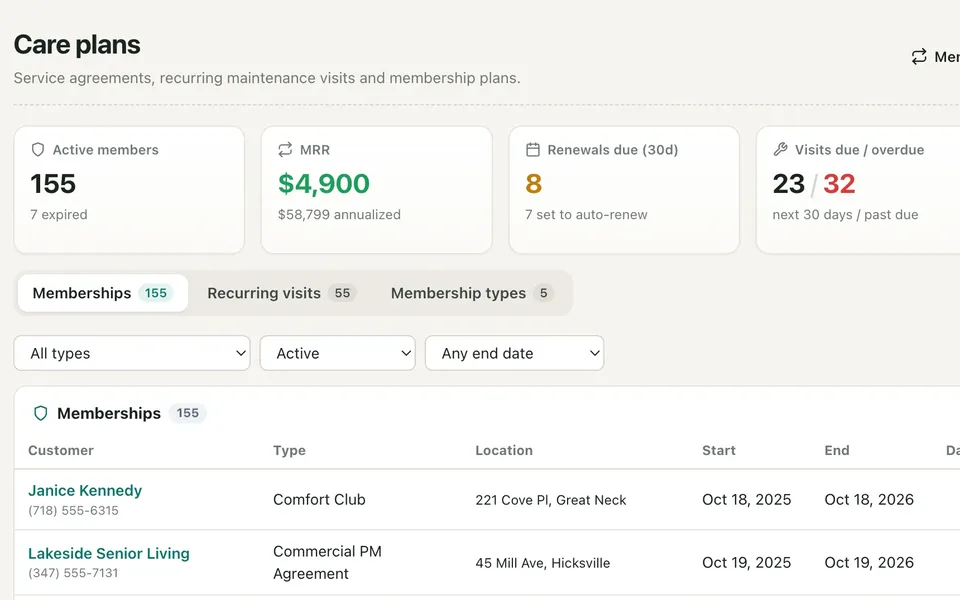
Task: Click the shield icon in the Memberships table header
Action: click(x=40, y=413)
